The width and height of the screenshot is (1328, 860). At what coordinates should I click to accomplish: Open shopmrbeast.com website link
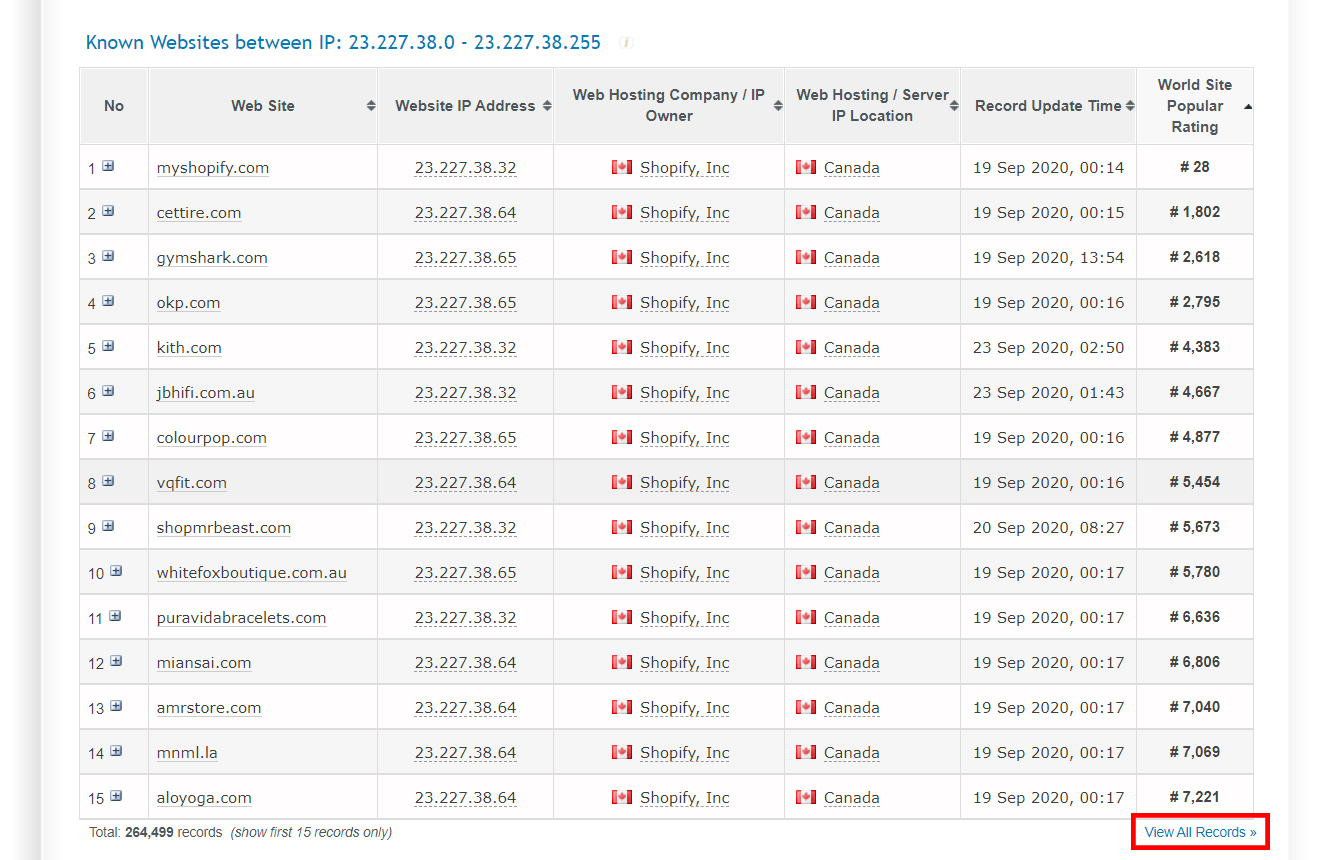tap(224, 528)
